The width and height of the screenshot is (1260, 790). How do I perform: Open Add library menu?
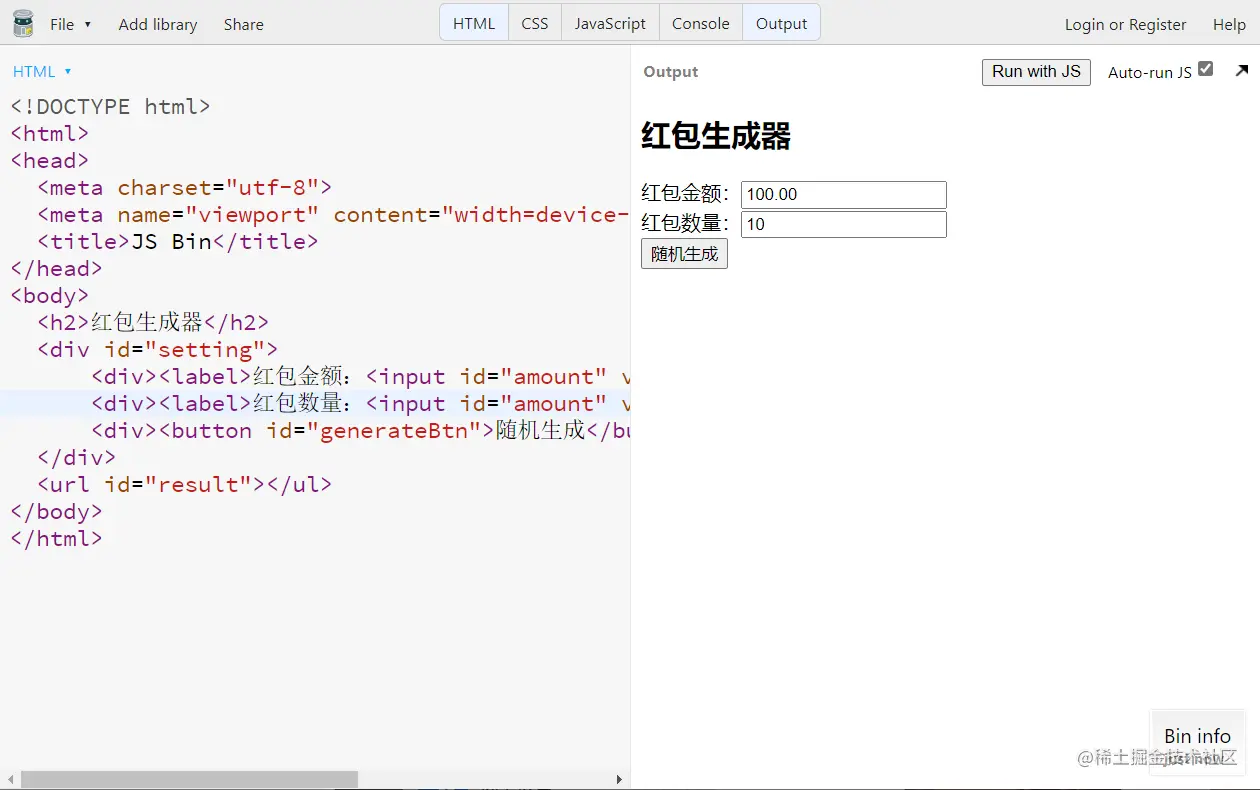point(158,24)
